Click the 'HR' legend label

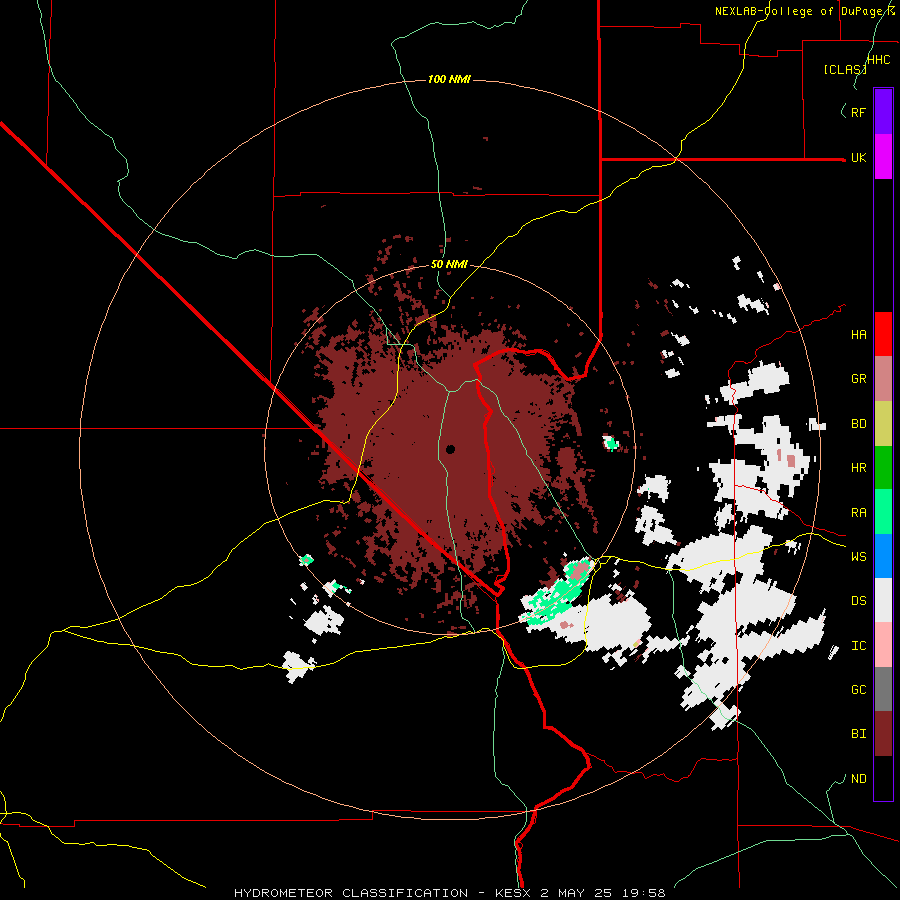click(x=858, y=468)
